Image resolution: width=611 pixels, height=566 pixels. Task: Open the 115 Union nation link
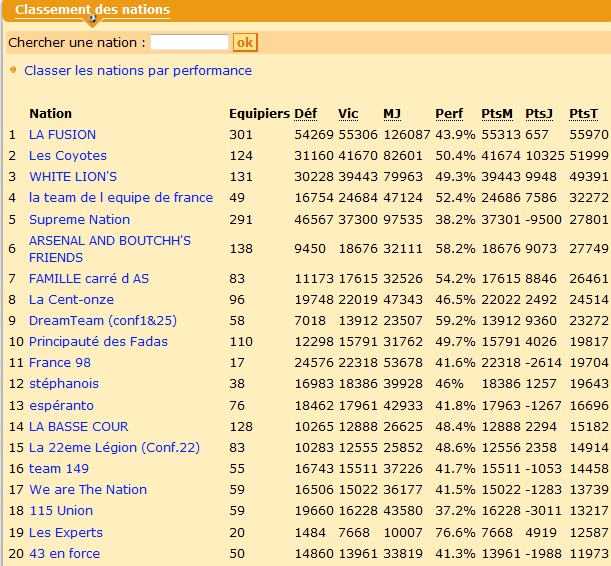click(61, 511)
